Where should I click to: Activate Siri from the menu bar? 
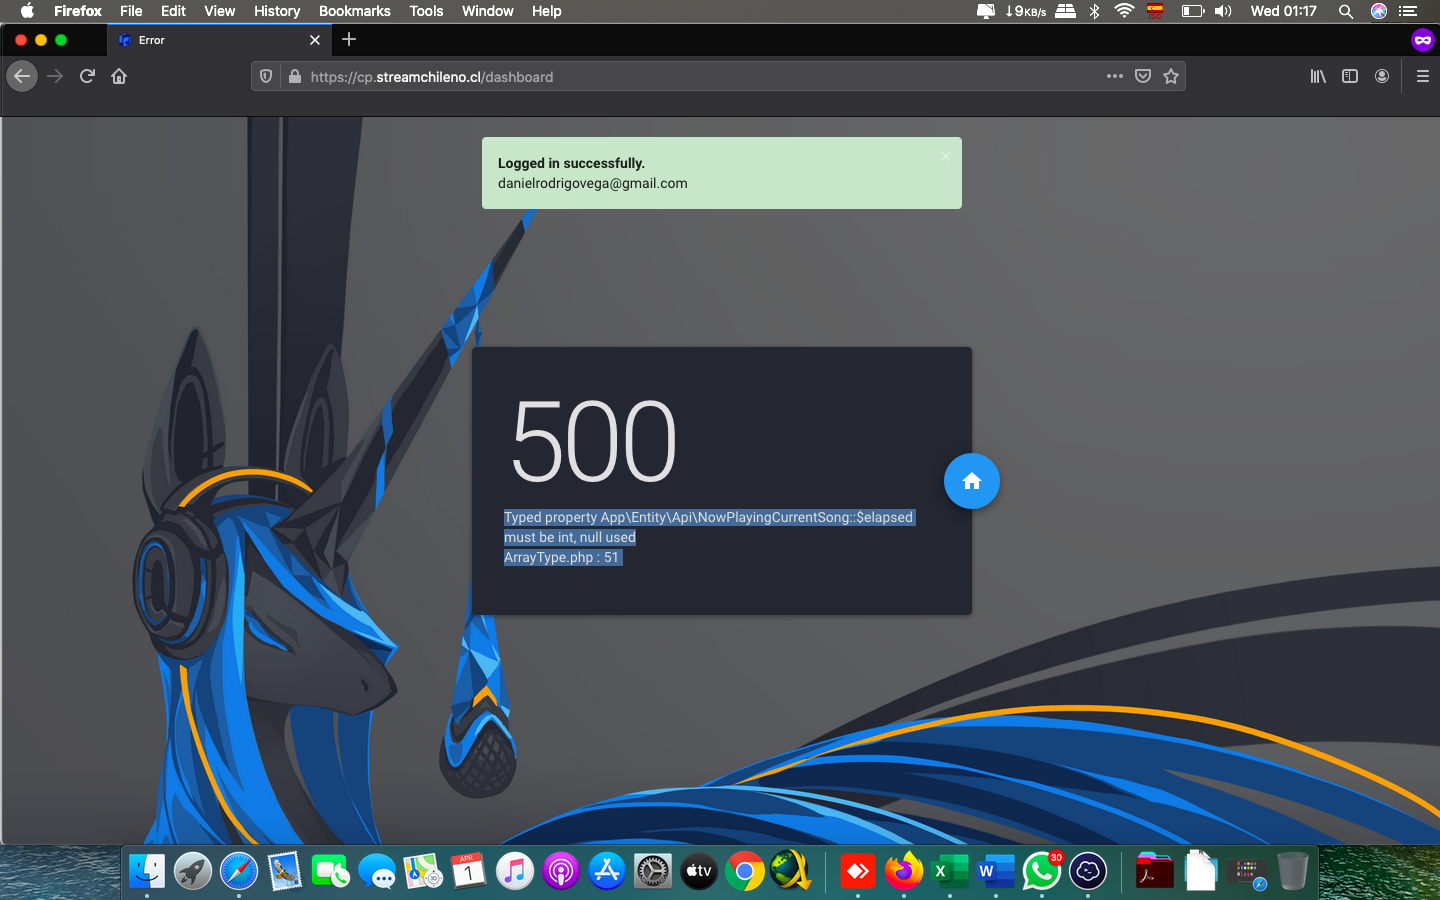[x=1379, y=11]
